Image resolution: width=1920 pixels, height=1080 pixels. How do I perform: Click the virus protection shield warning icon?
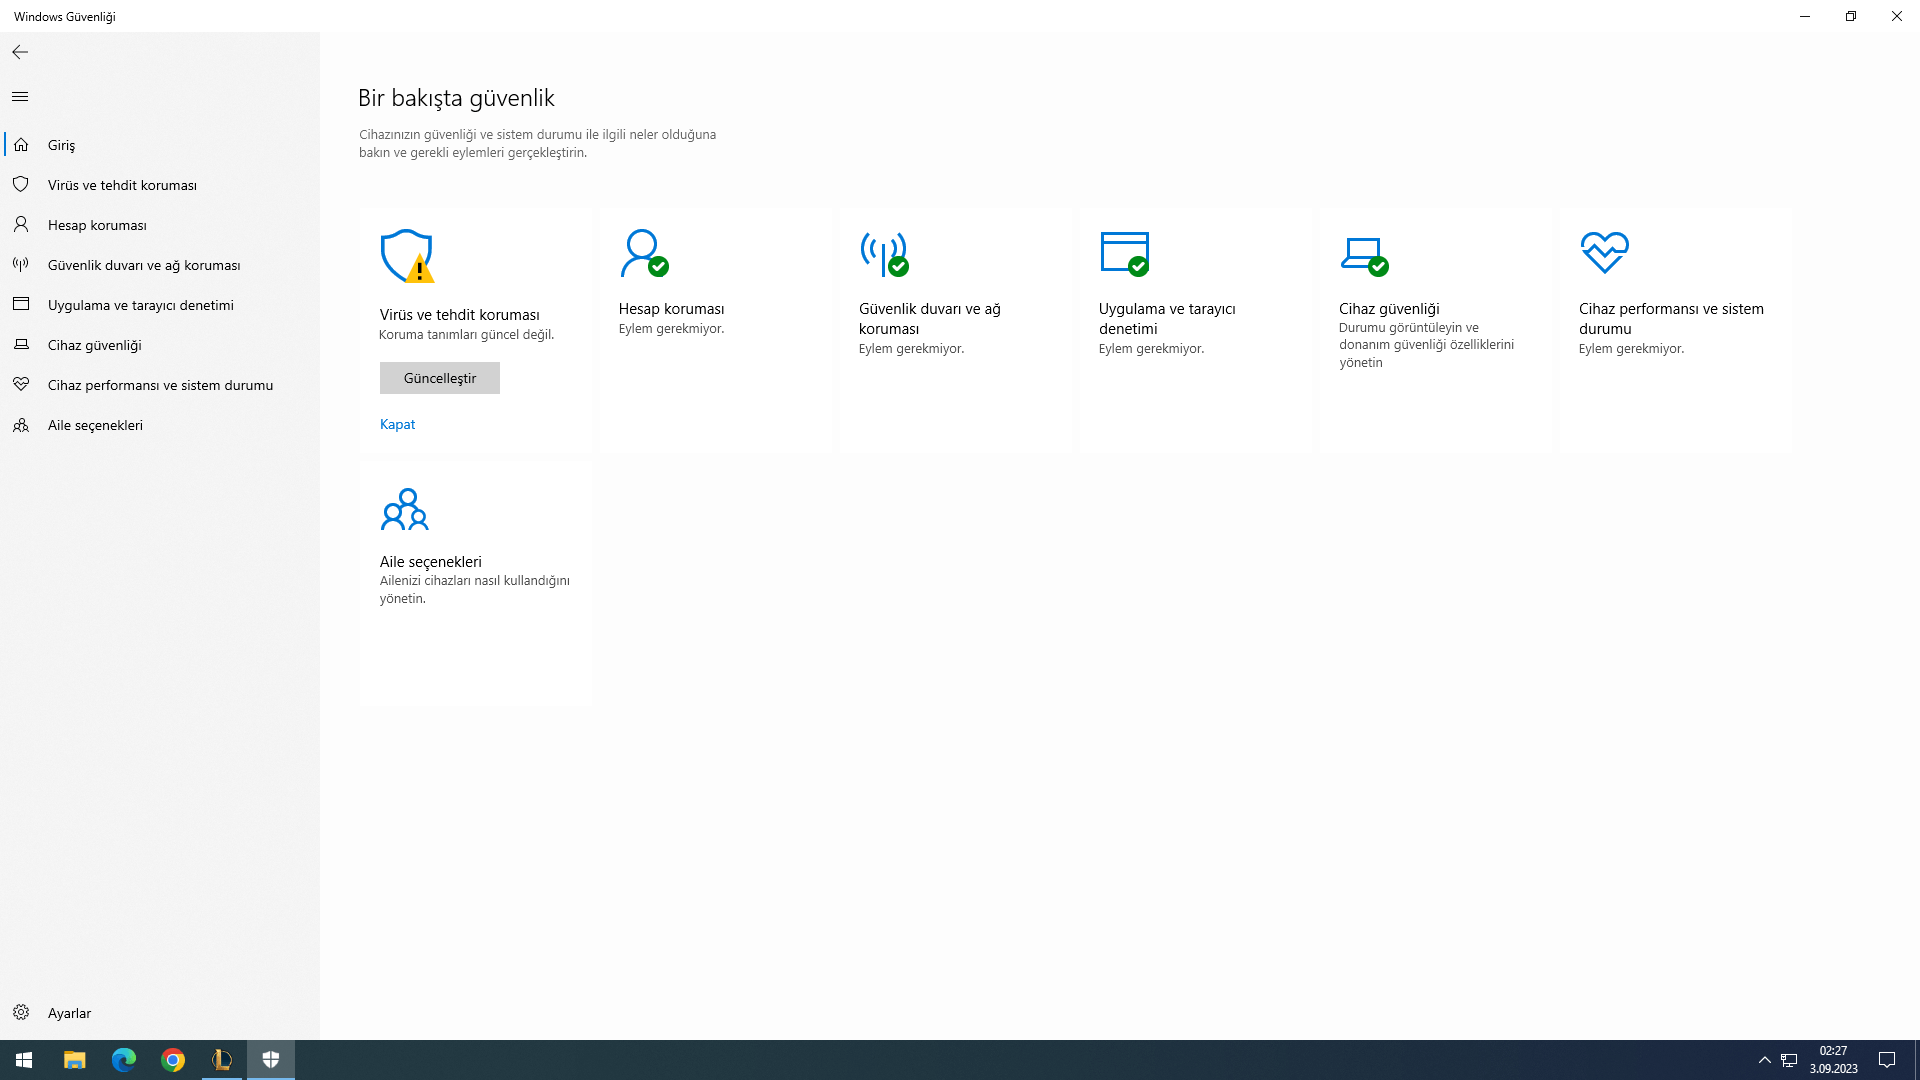406,256
